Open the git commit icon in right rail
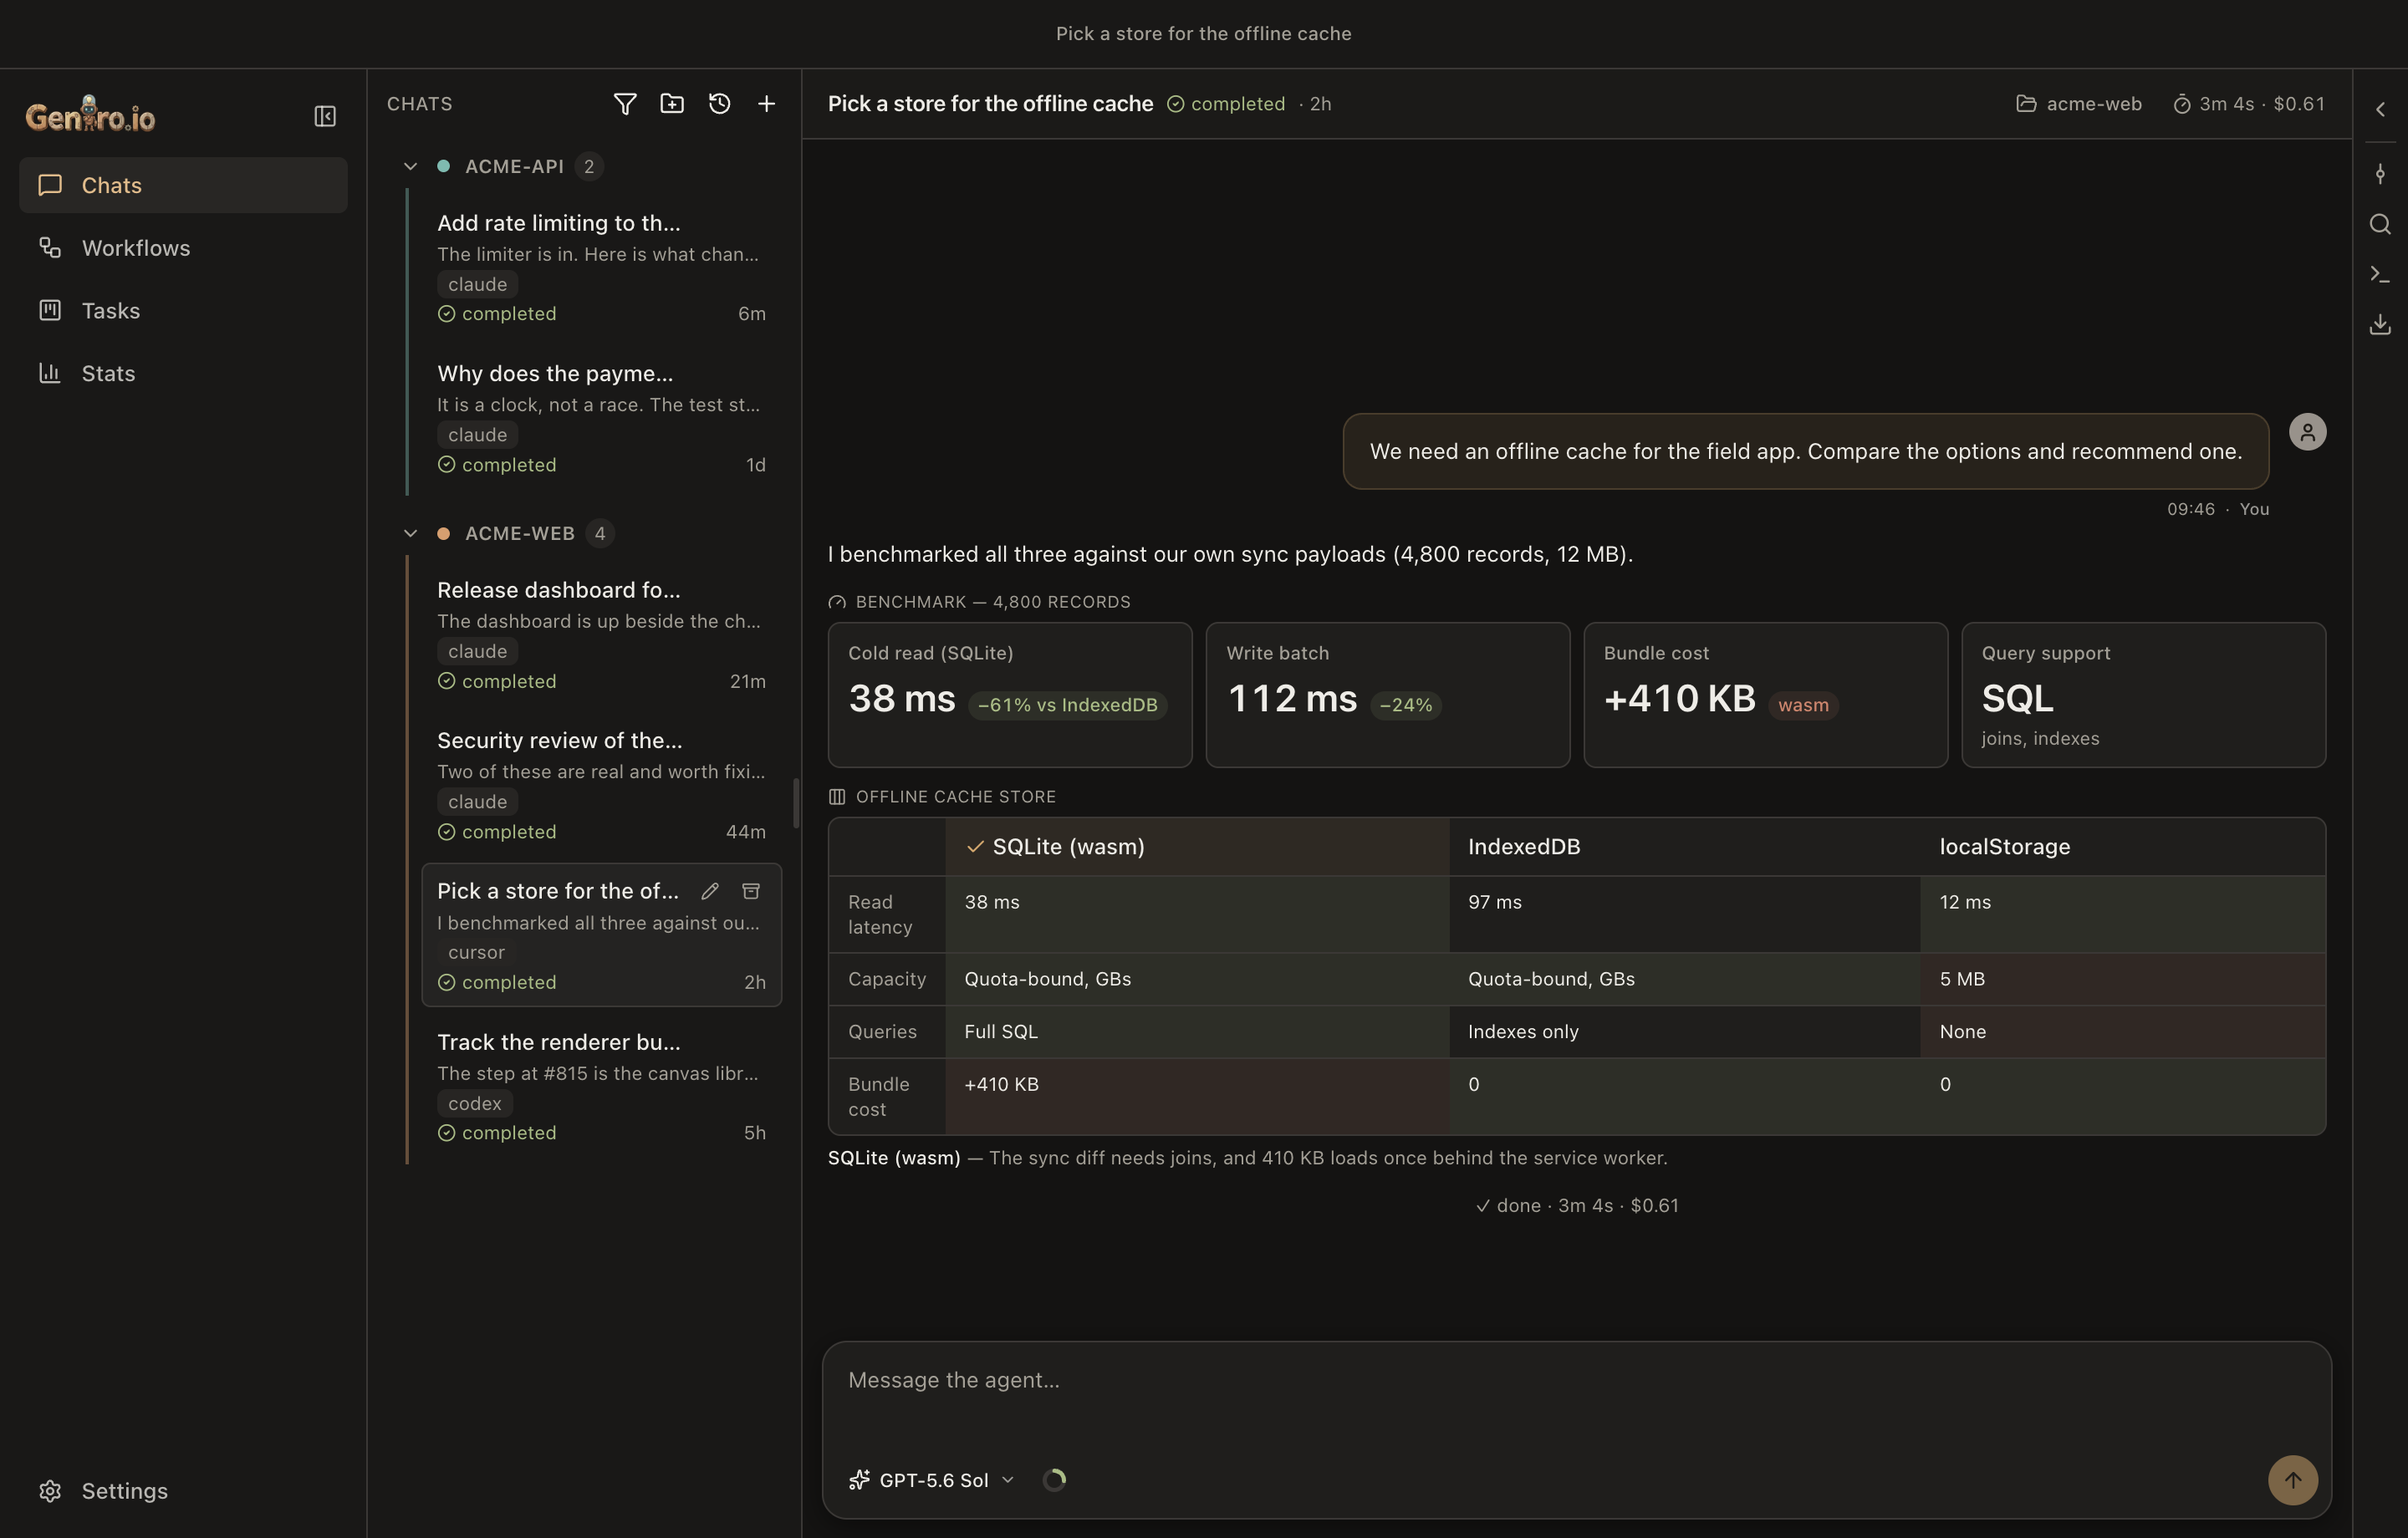The width and height of the screenshot is (2408, 1538). [2380, 174]
